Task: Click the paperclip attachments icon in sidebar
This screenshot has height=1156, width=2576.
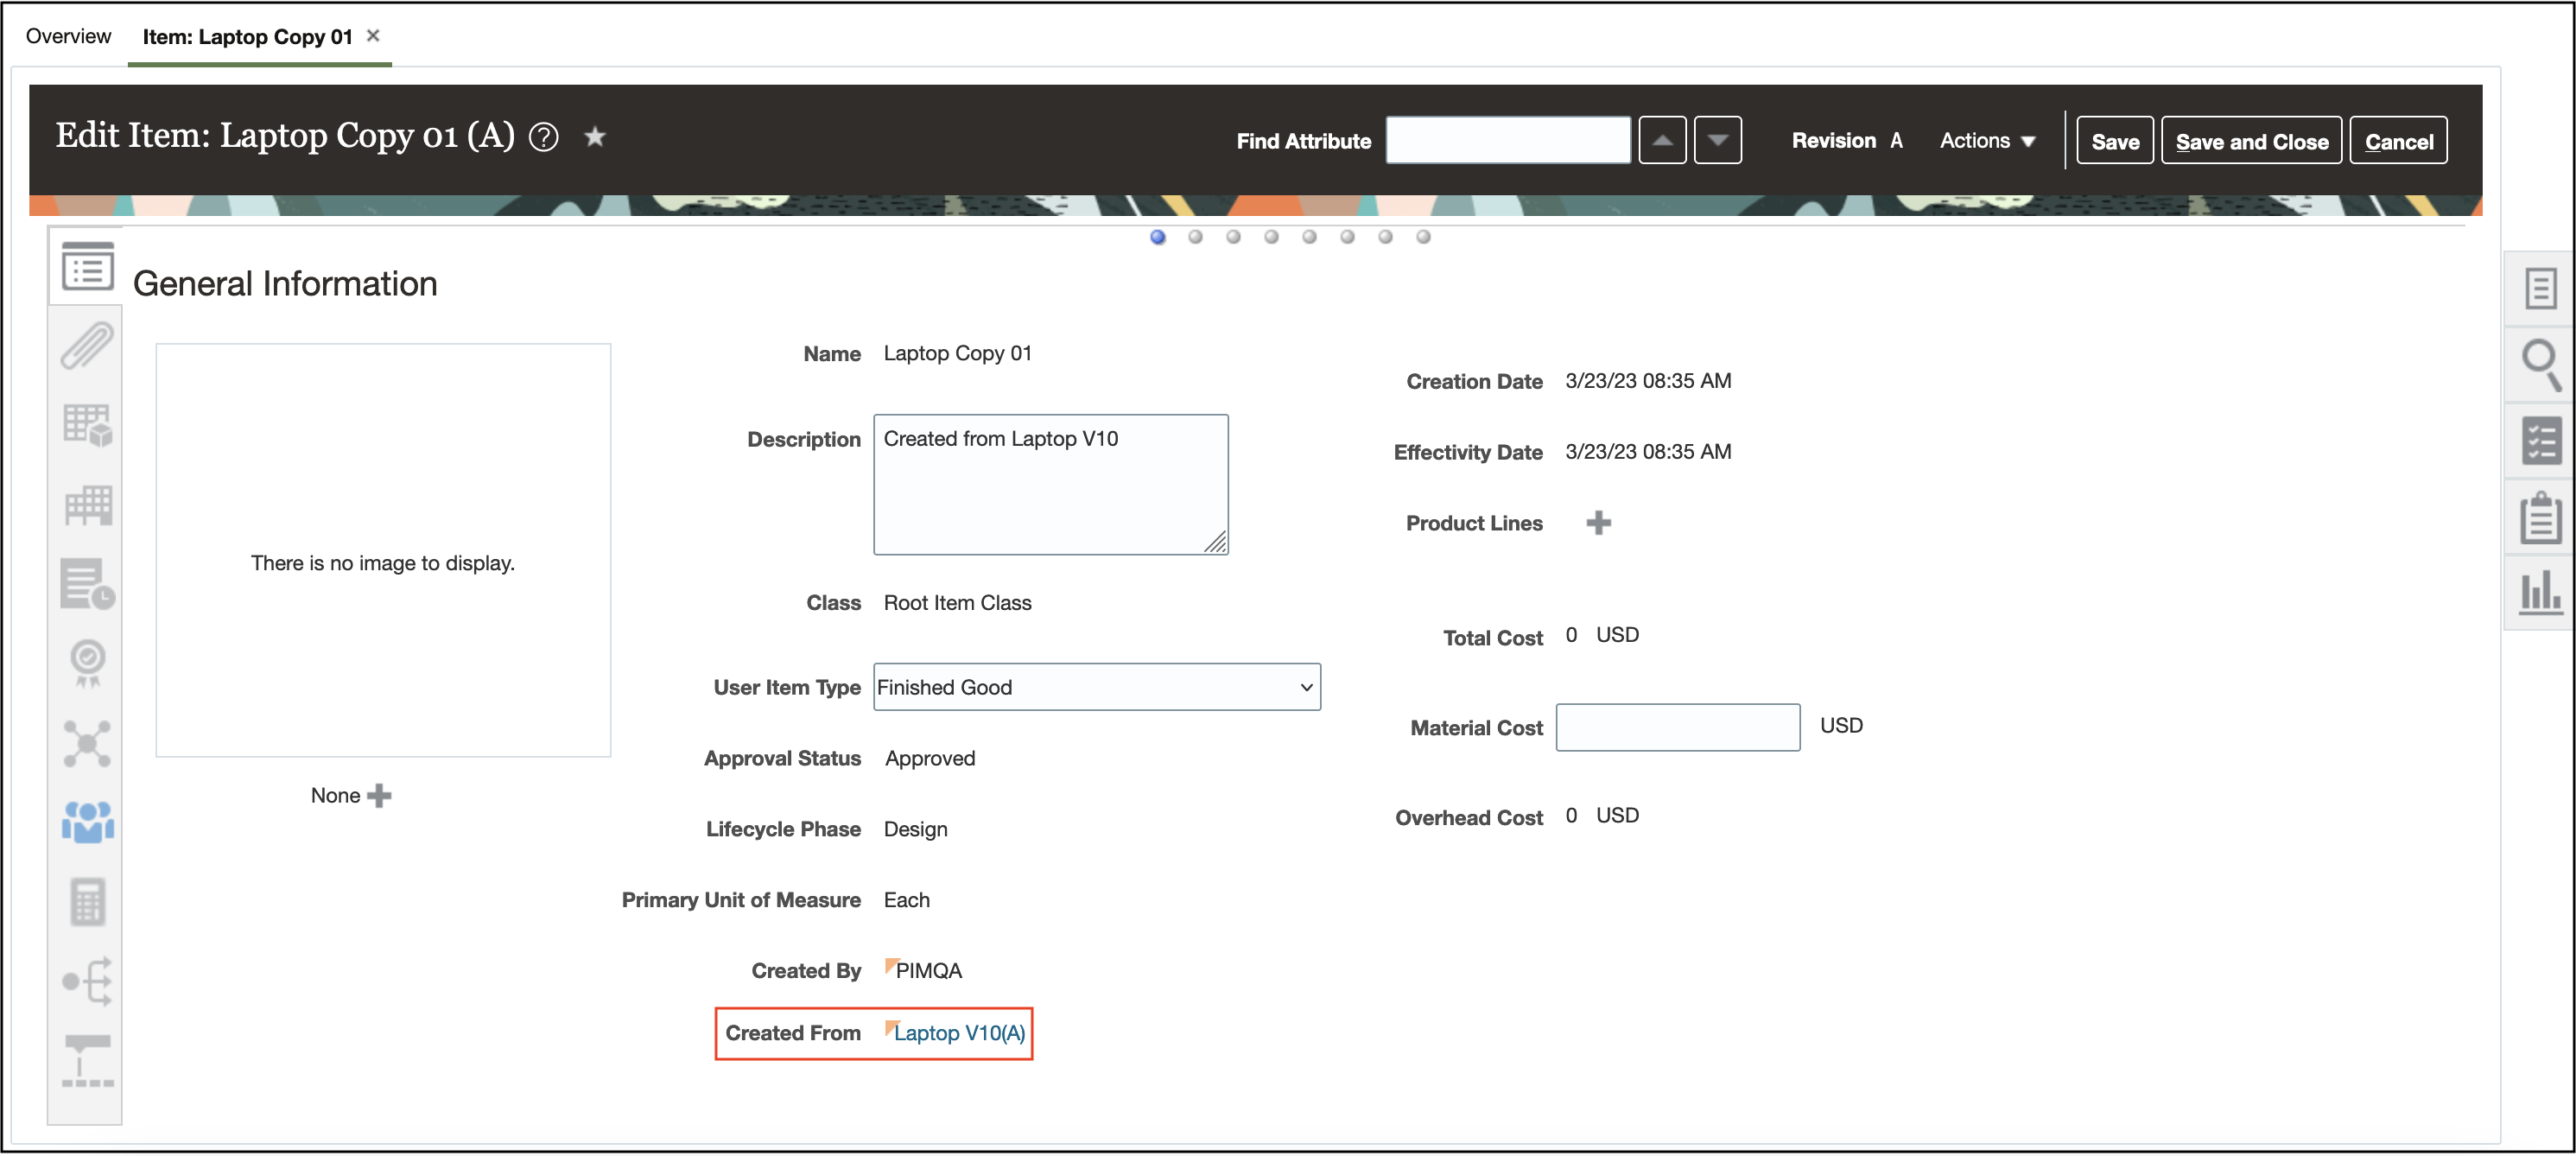Action: pyautogui.click(x=87, y=346)
